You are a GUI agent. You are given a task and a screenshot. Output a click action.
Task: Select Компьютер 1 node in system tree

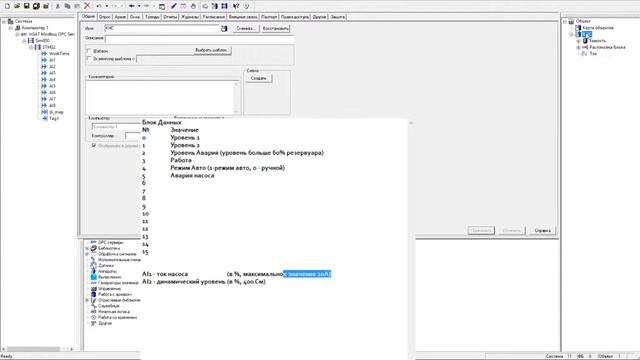click(35, 27)
